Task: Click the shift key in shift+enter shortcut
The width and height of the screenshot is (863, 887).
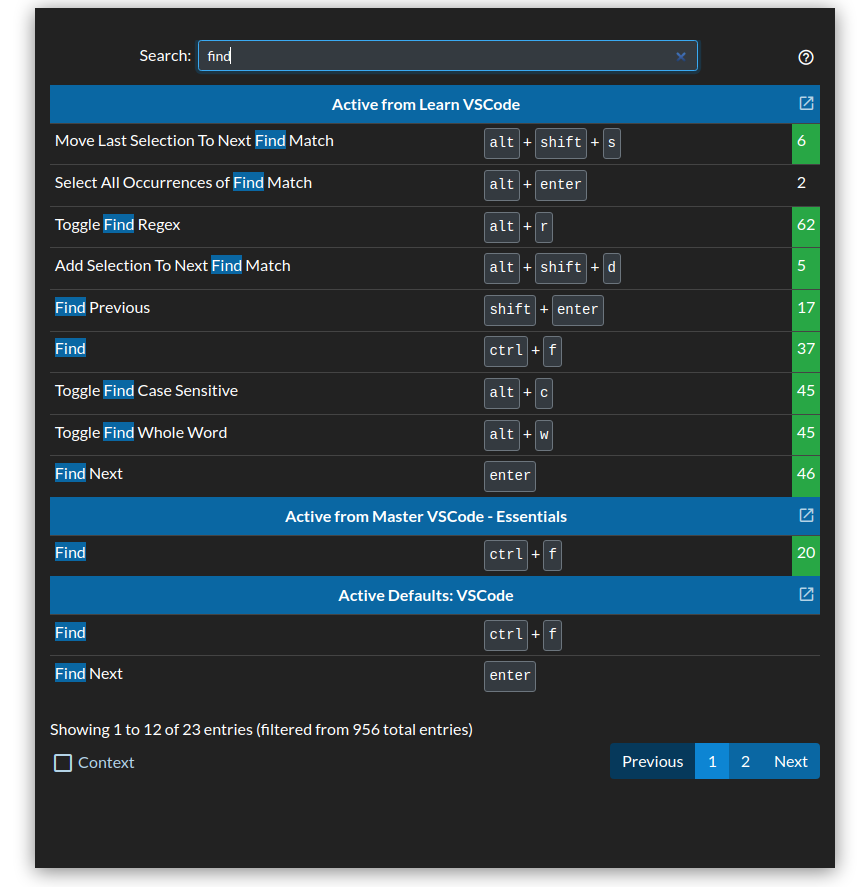Action: [x=510, y=310]
